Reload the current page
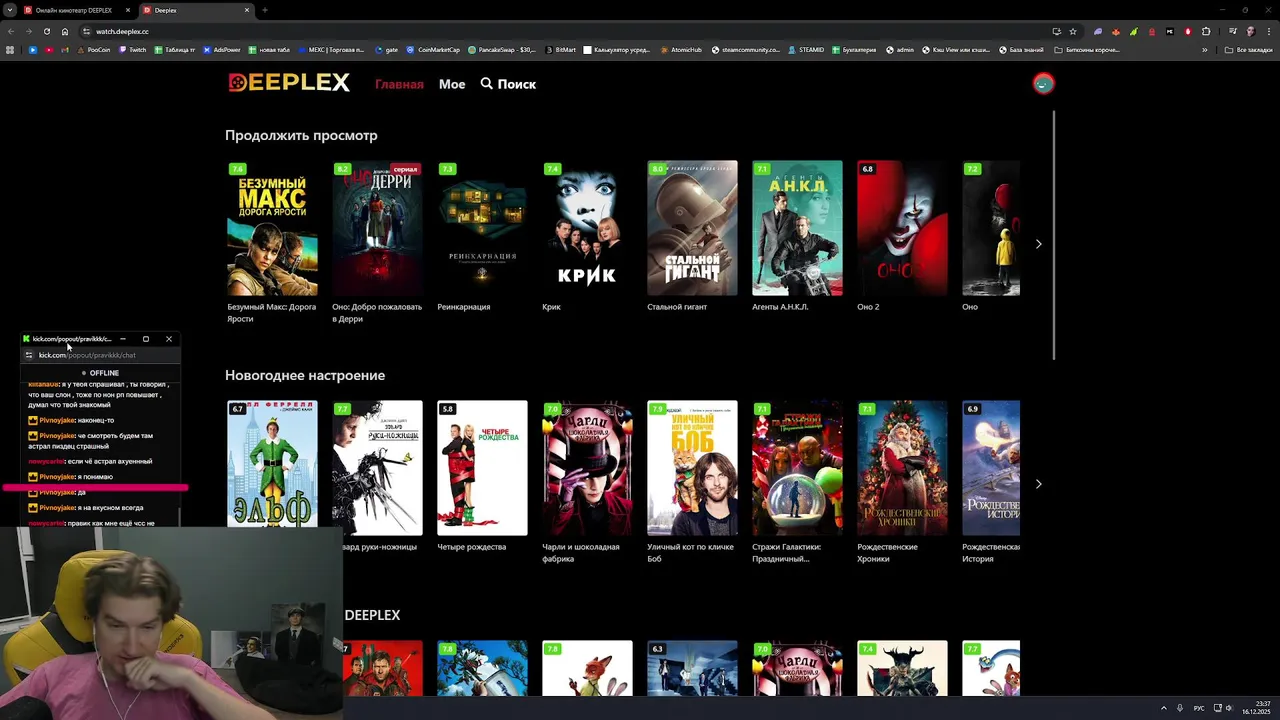 pos(47,31)
